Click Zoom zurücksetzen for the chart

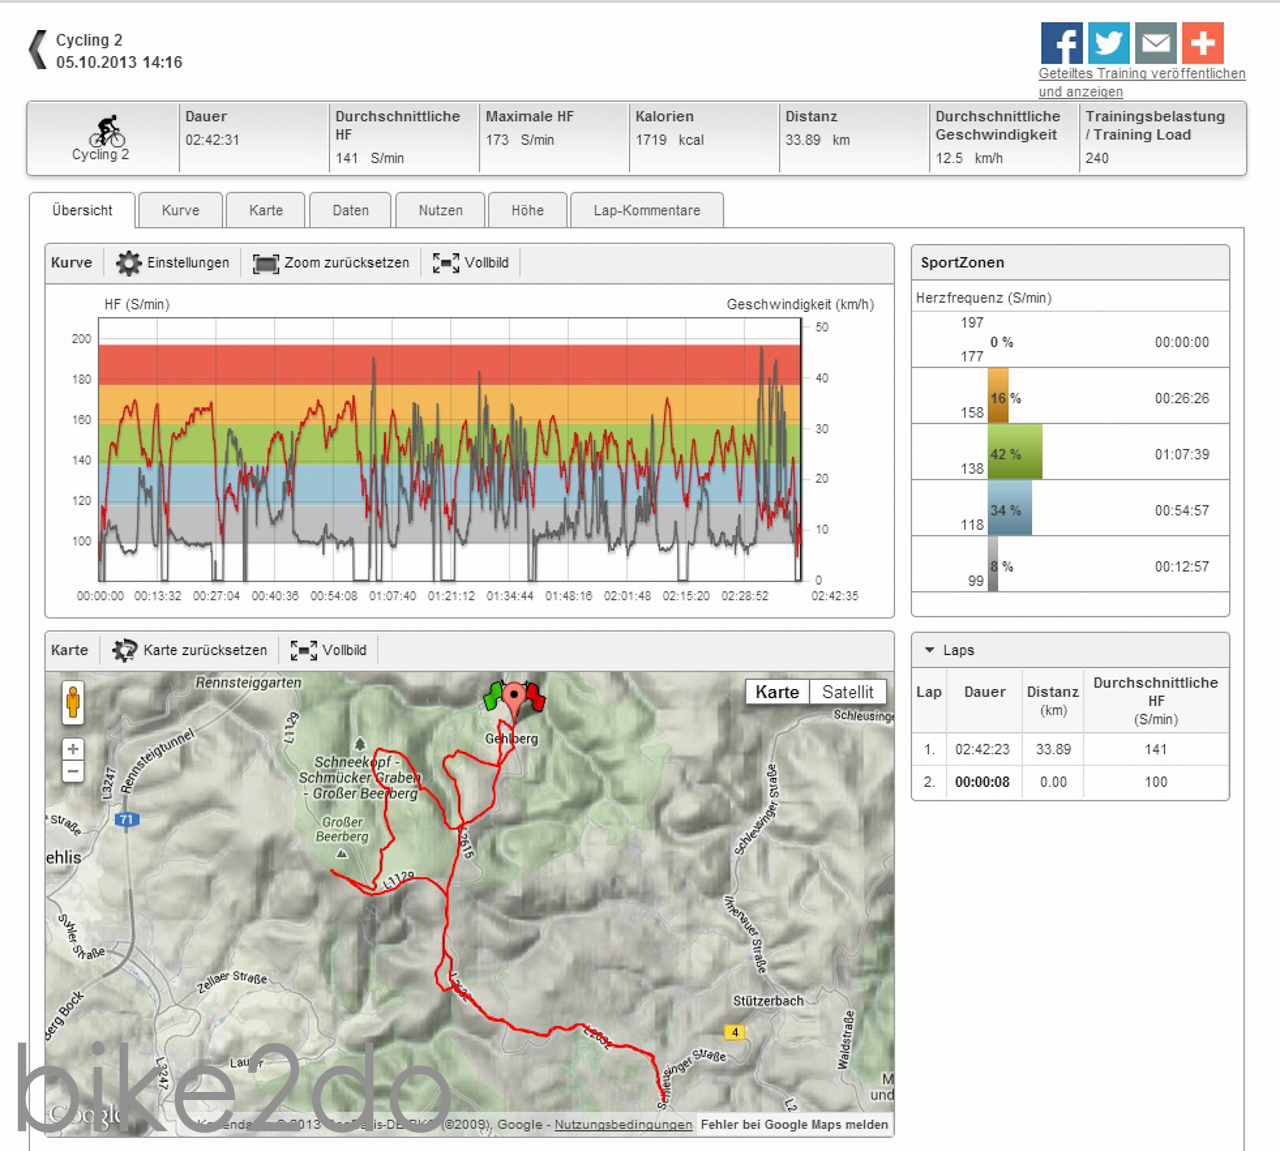point(332,263)
